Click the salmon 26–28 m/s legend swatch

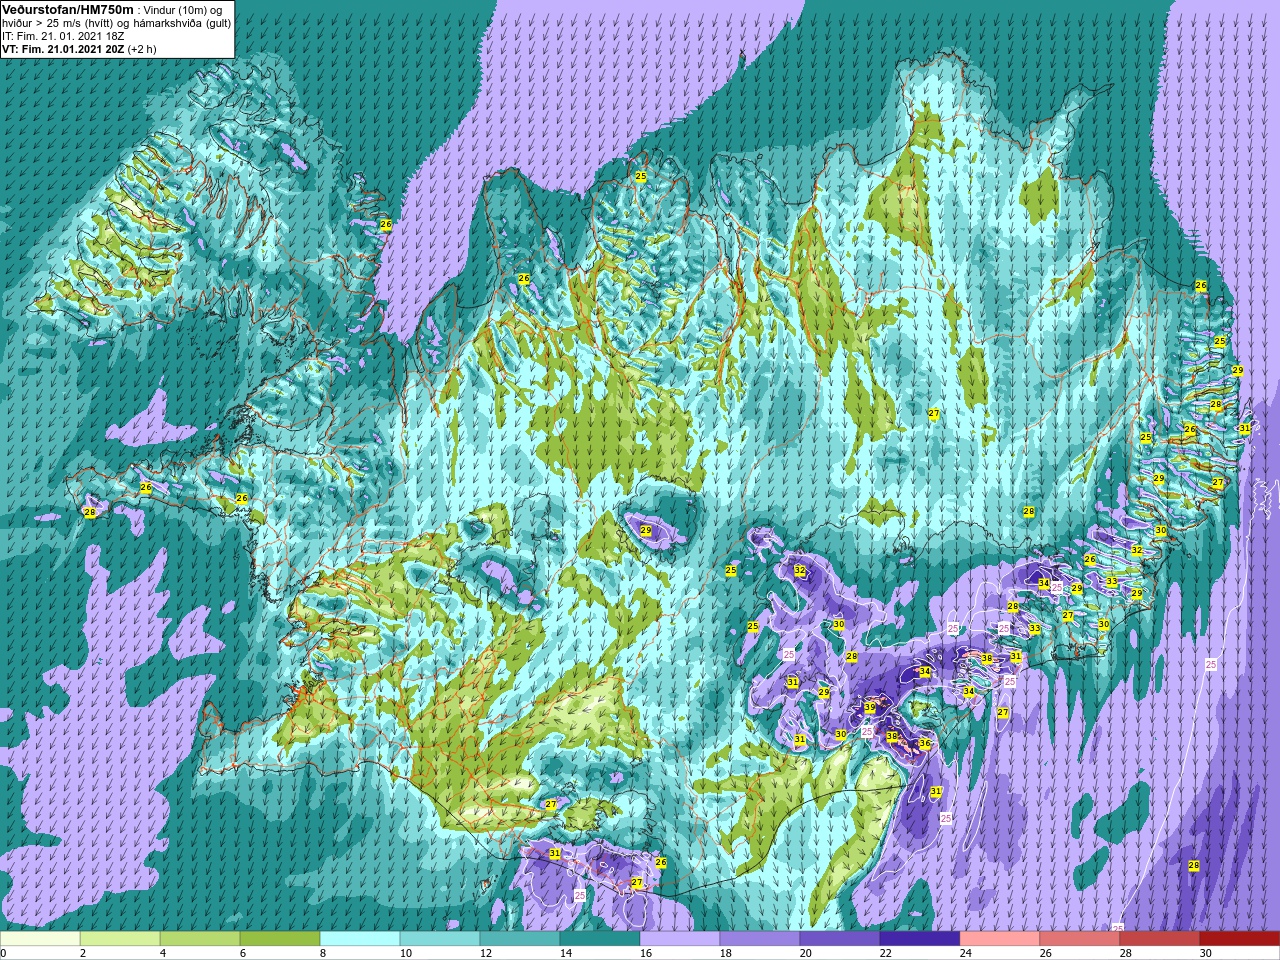(x=1080, y=939)
